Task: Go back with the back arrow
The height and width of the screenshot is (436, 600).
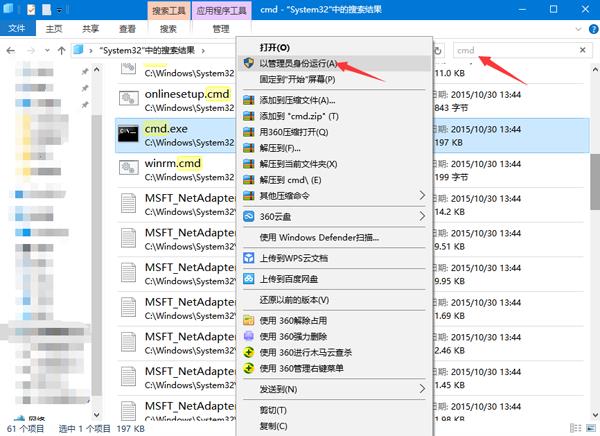Action: 11,51
